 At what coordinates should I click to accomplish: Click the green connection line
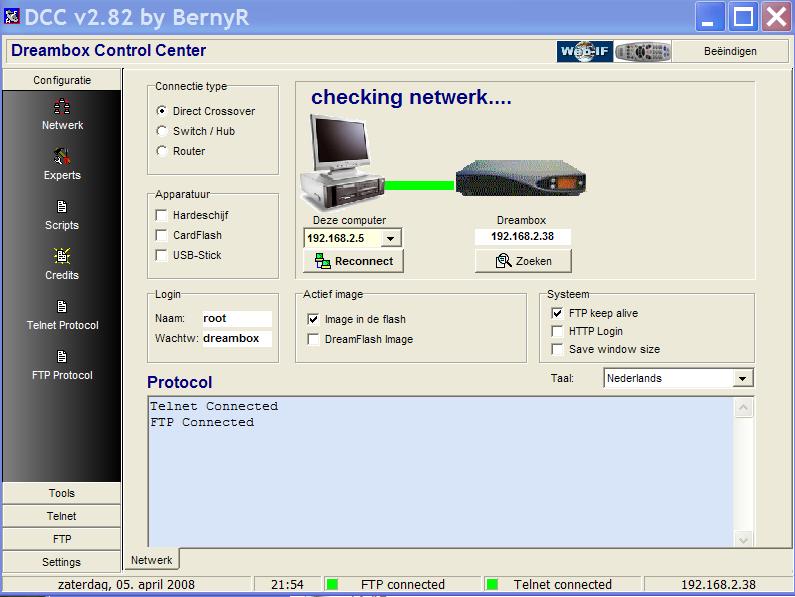pos(419,185)
